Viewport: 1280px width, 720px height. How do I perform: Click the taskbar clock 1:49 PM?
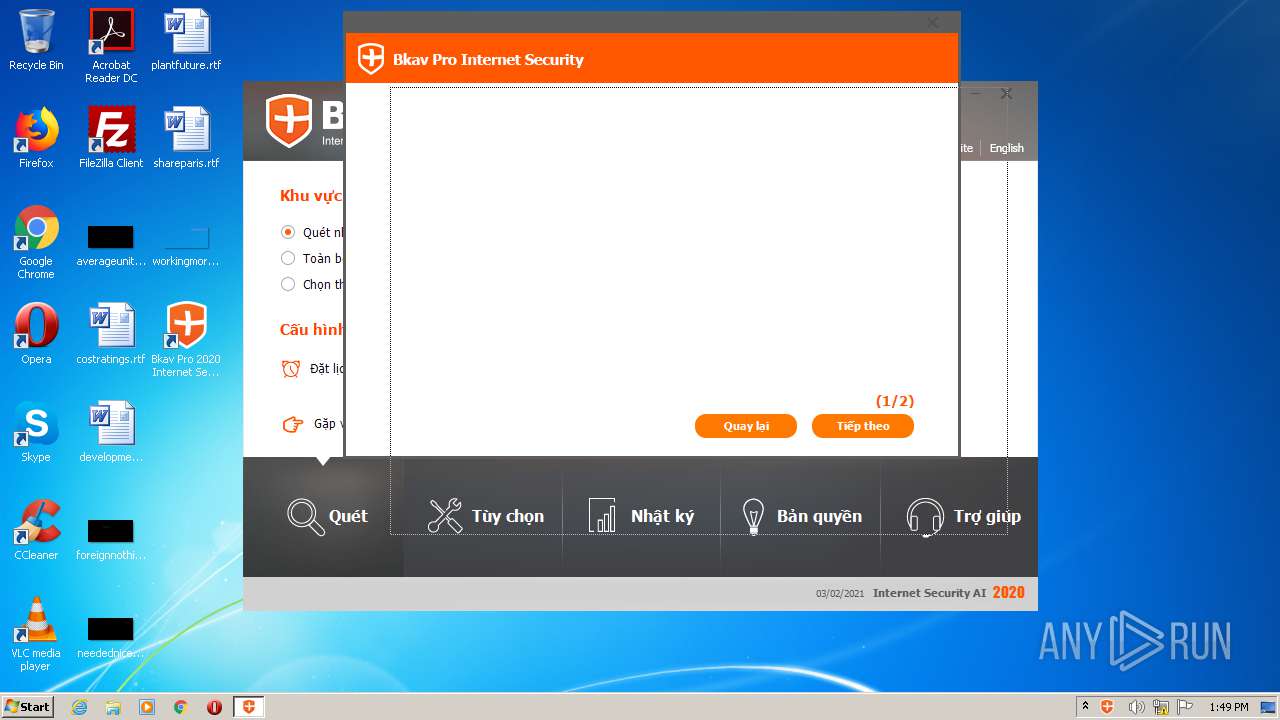click(1228, 707)
